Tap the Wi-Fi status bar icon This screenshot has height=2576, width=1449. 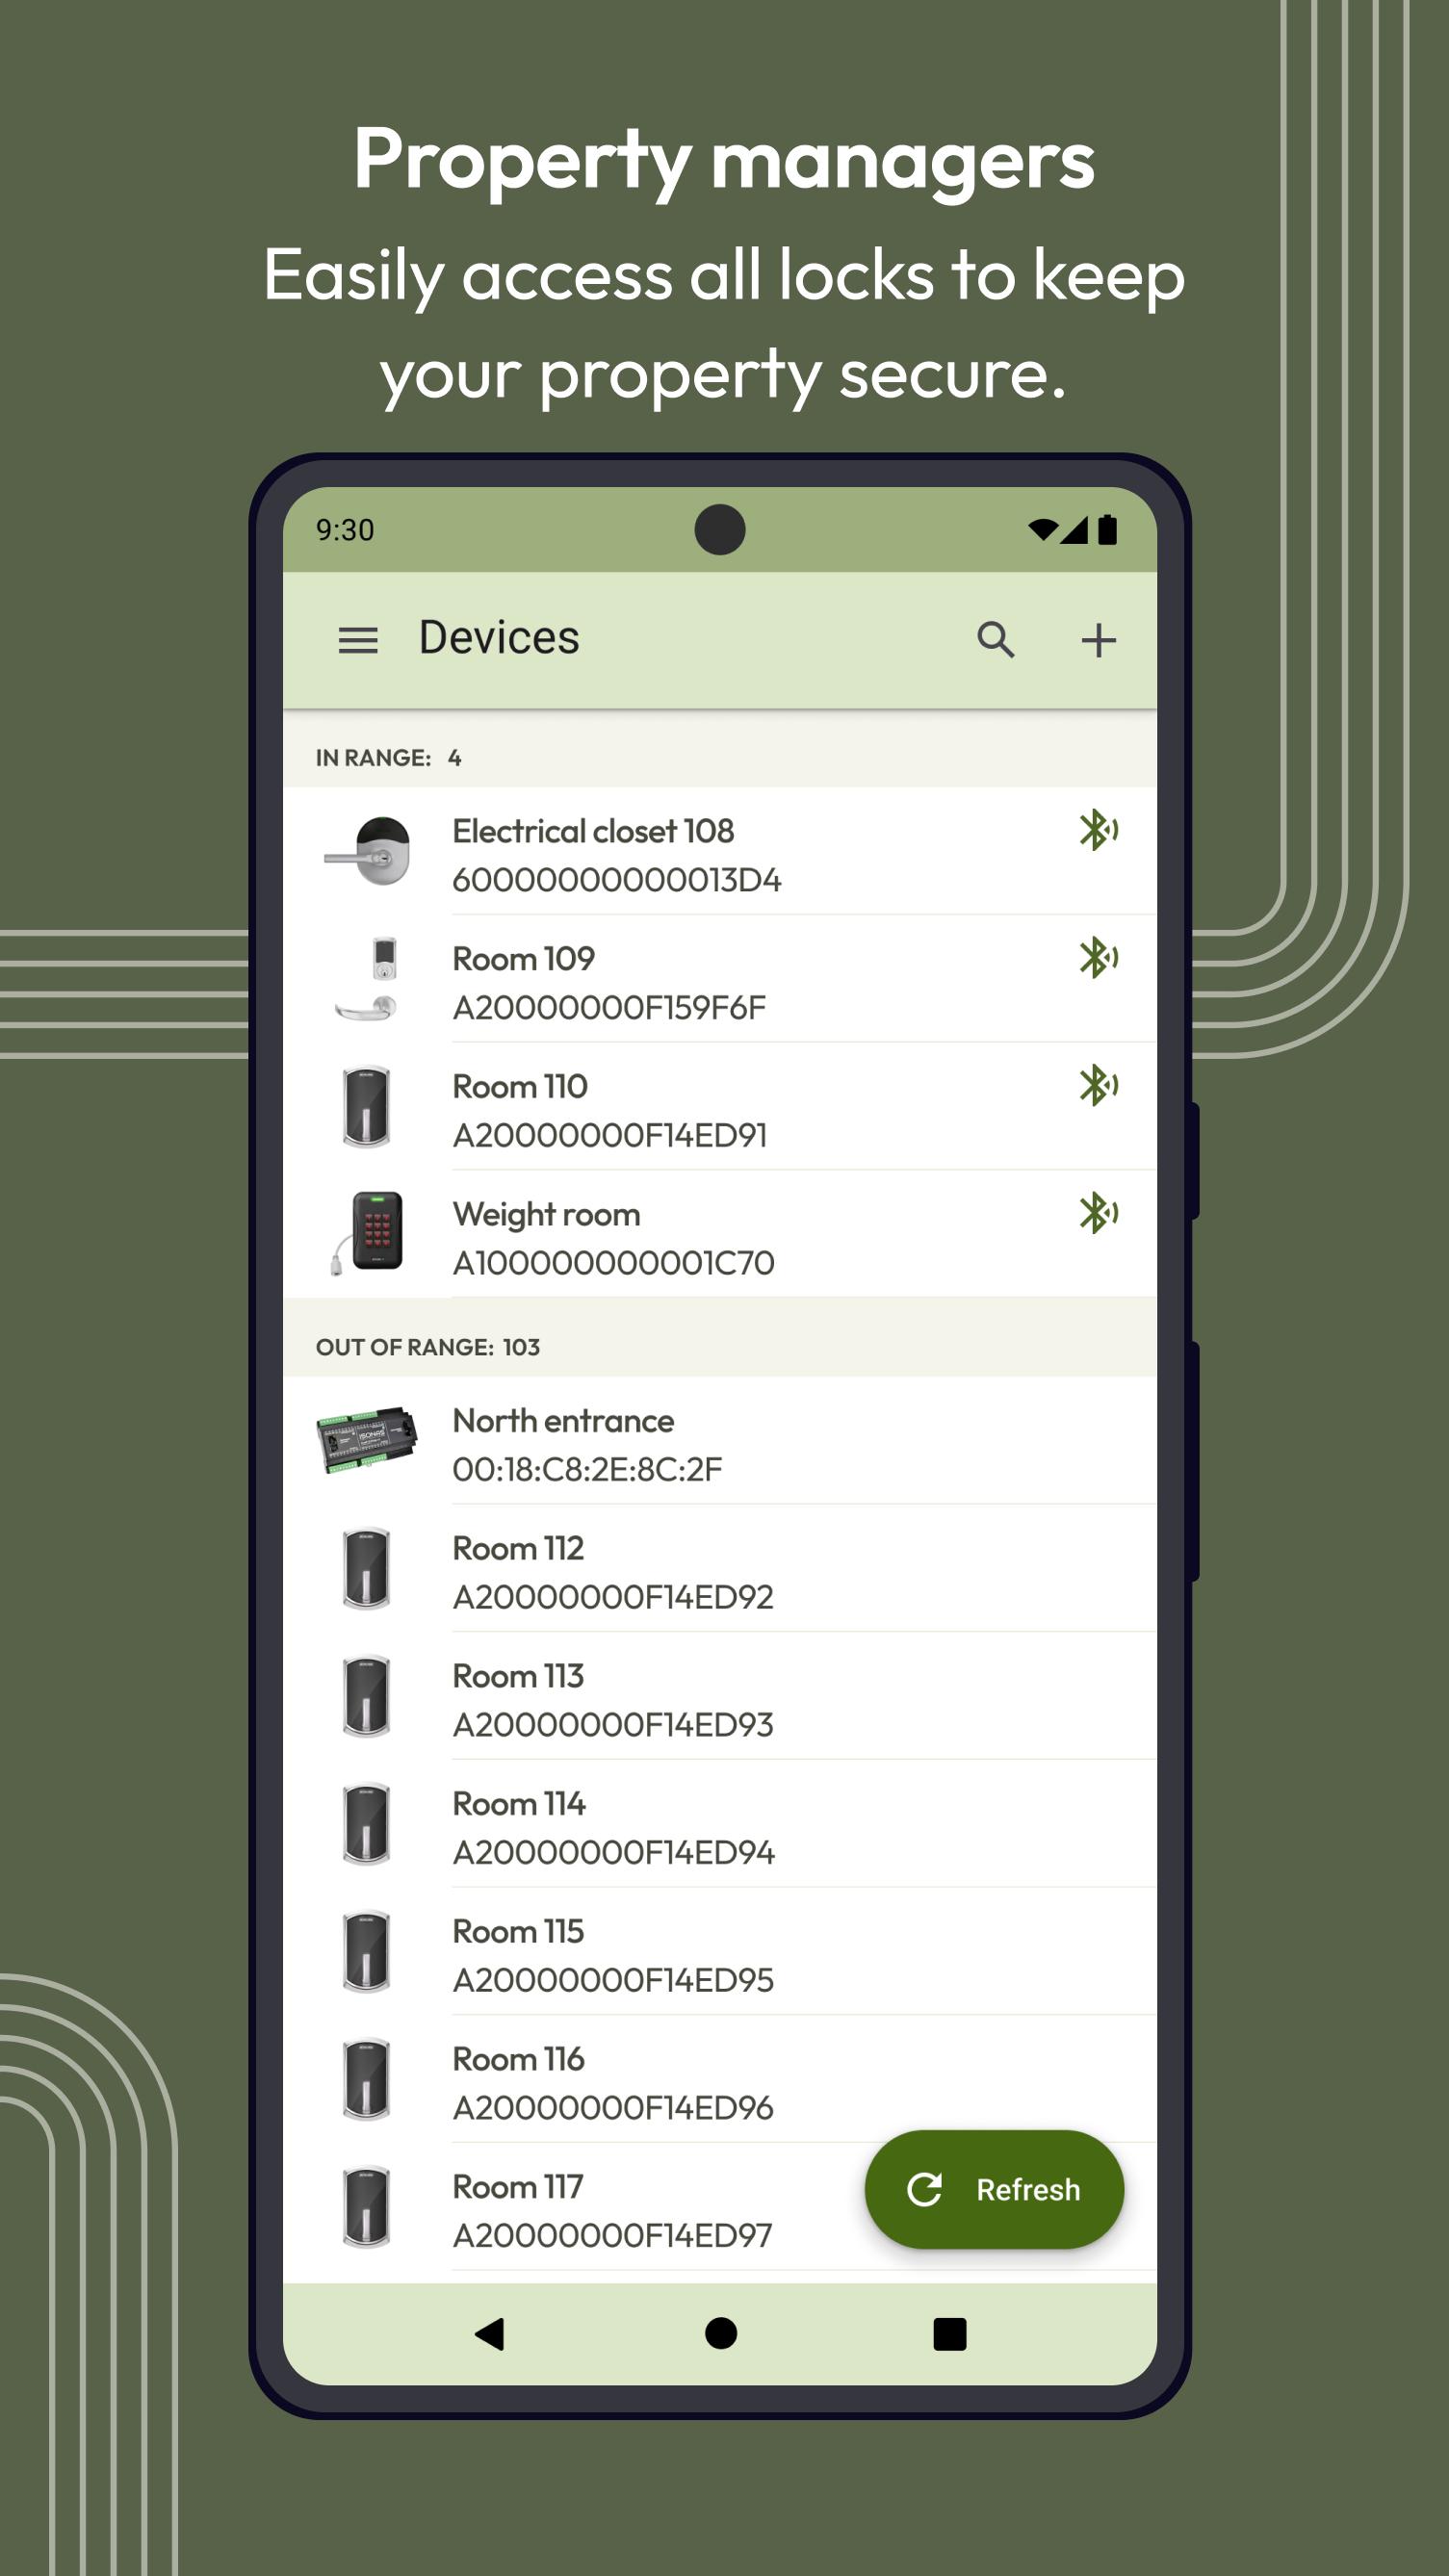coord(1043,529)
